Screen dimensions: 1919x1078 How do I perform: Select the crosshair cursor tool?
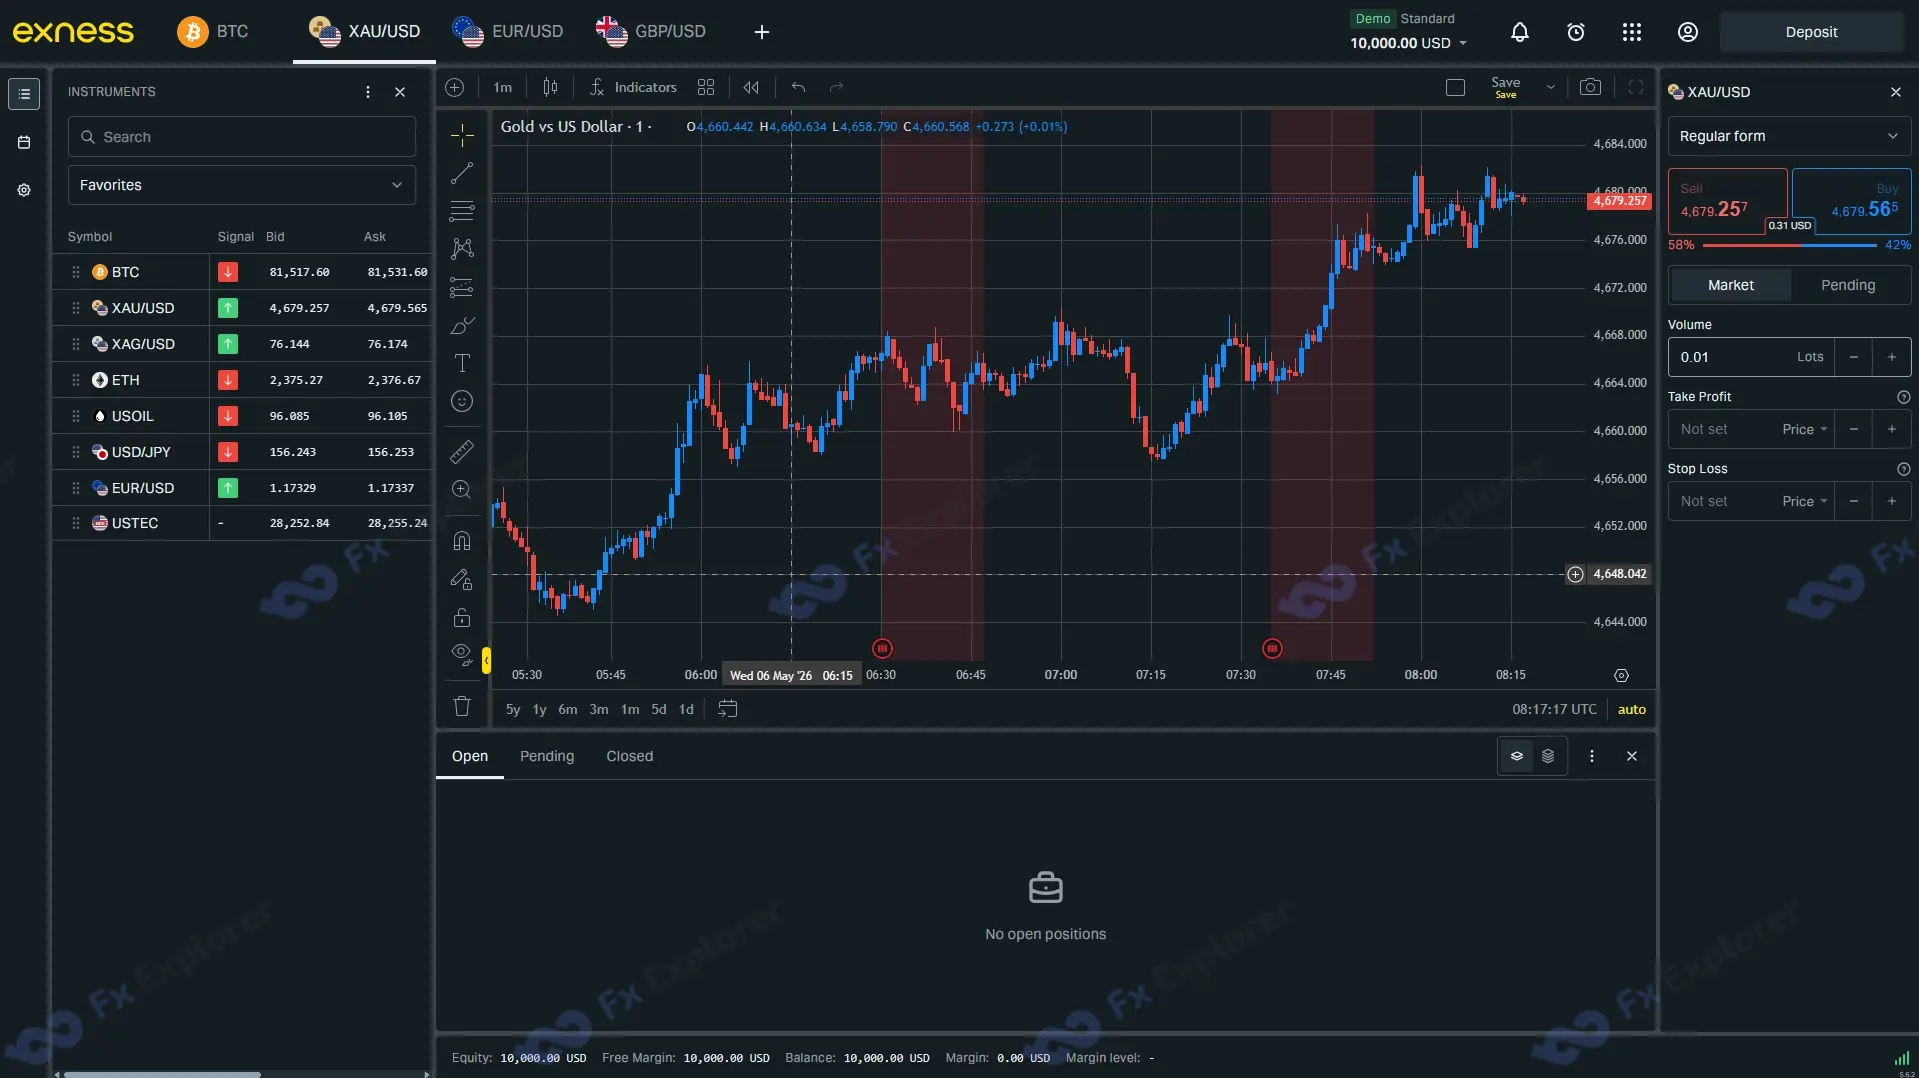tap(462, 135)
